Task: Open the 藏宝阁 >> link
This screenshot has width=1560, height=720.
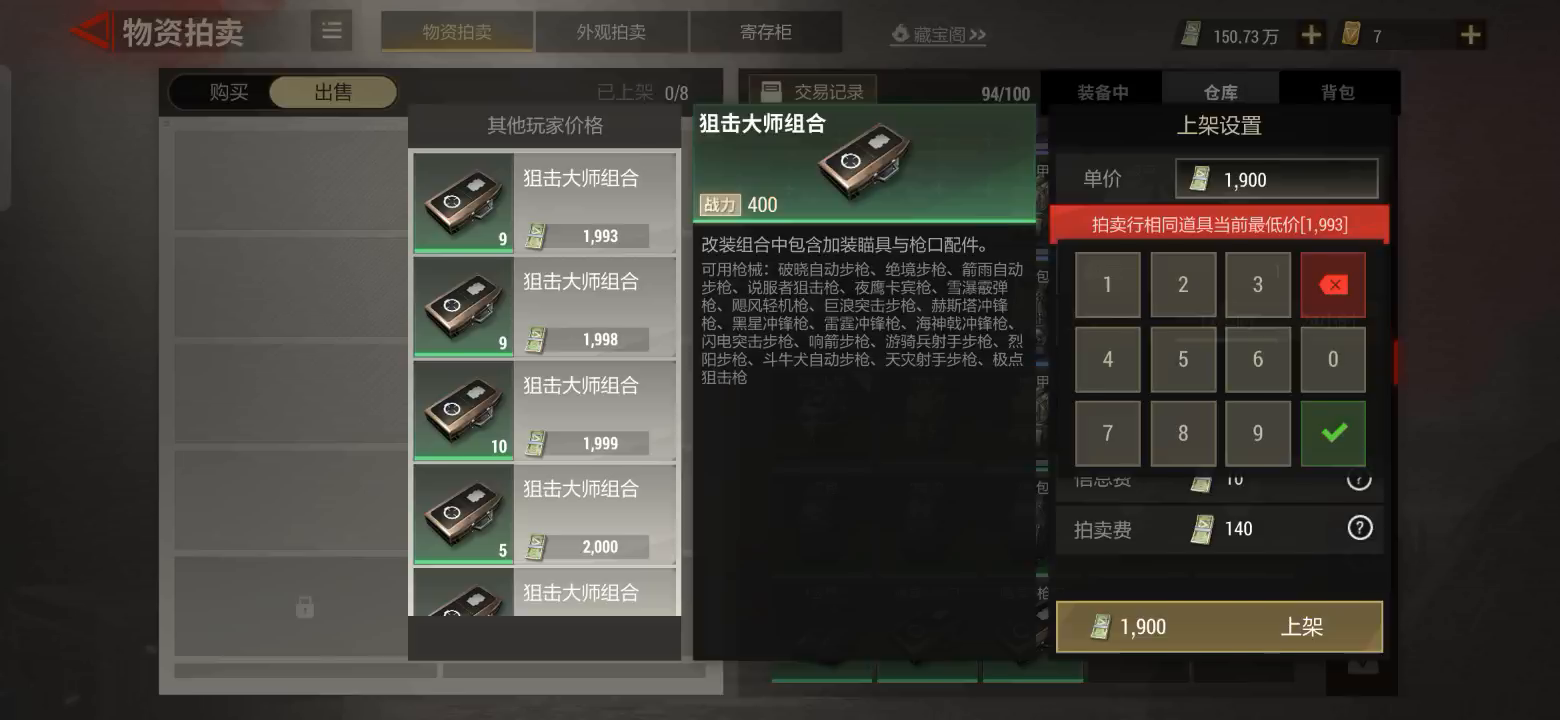Action: click(939, 35)
